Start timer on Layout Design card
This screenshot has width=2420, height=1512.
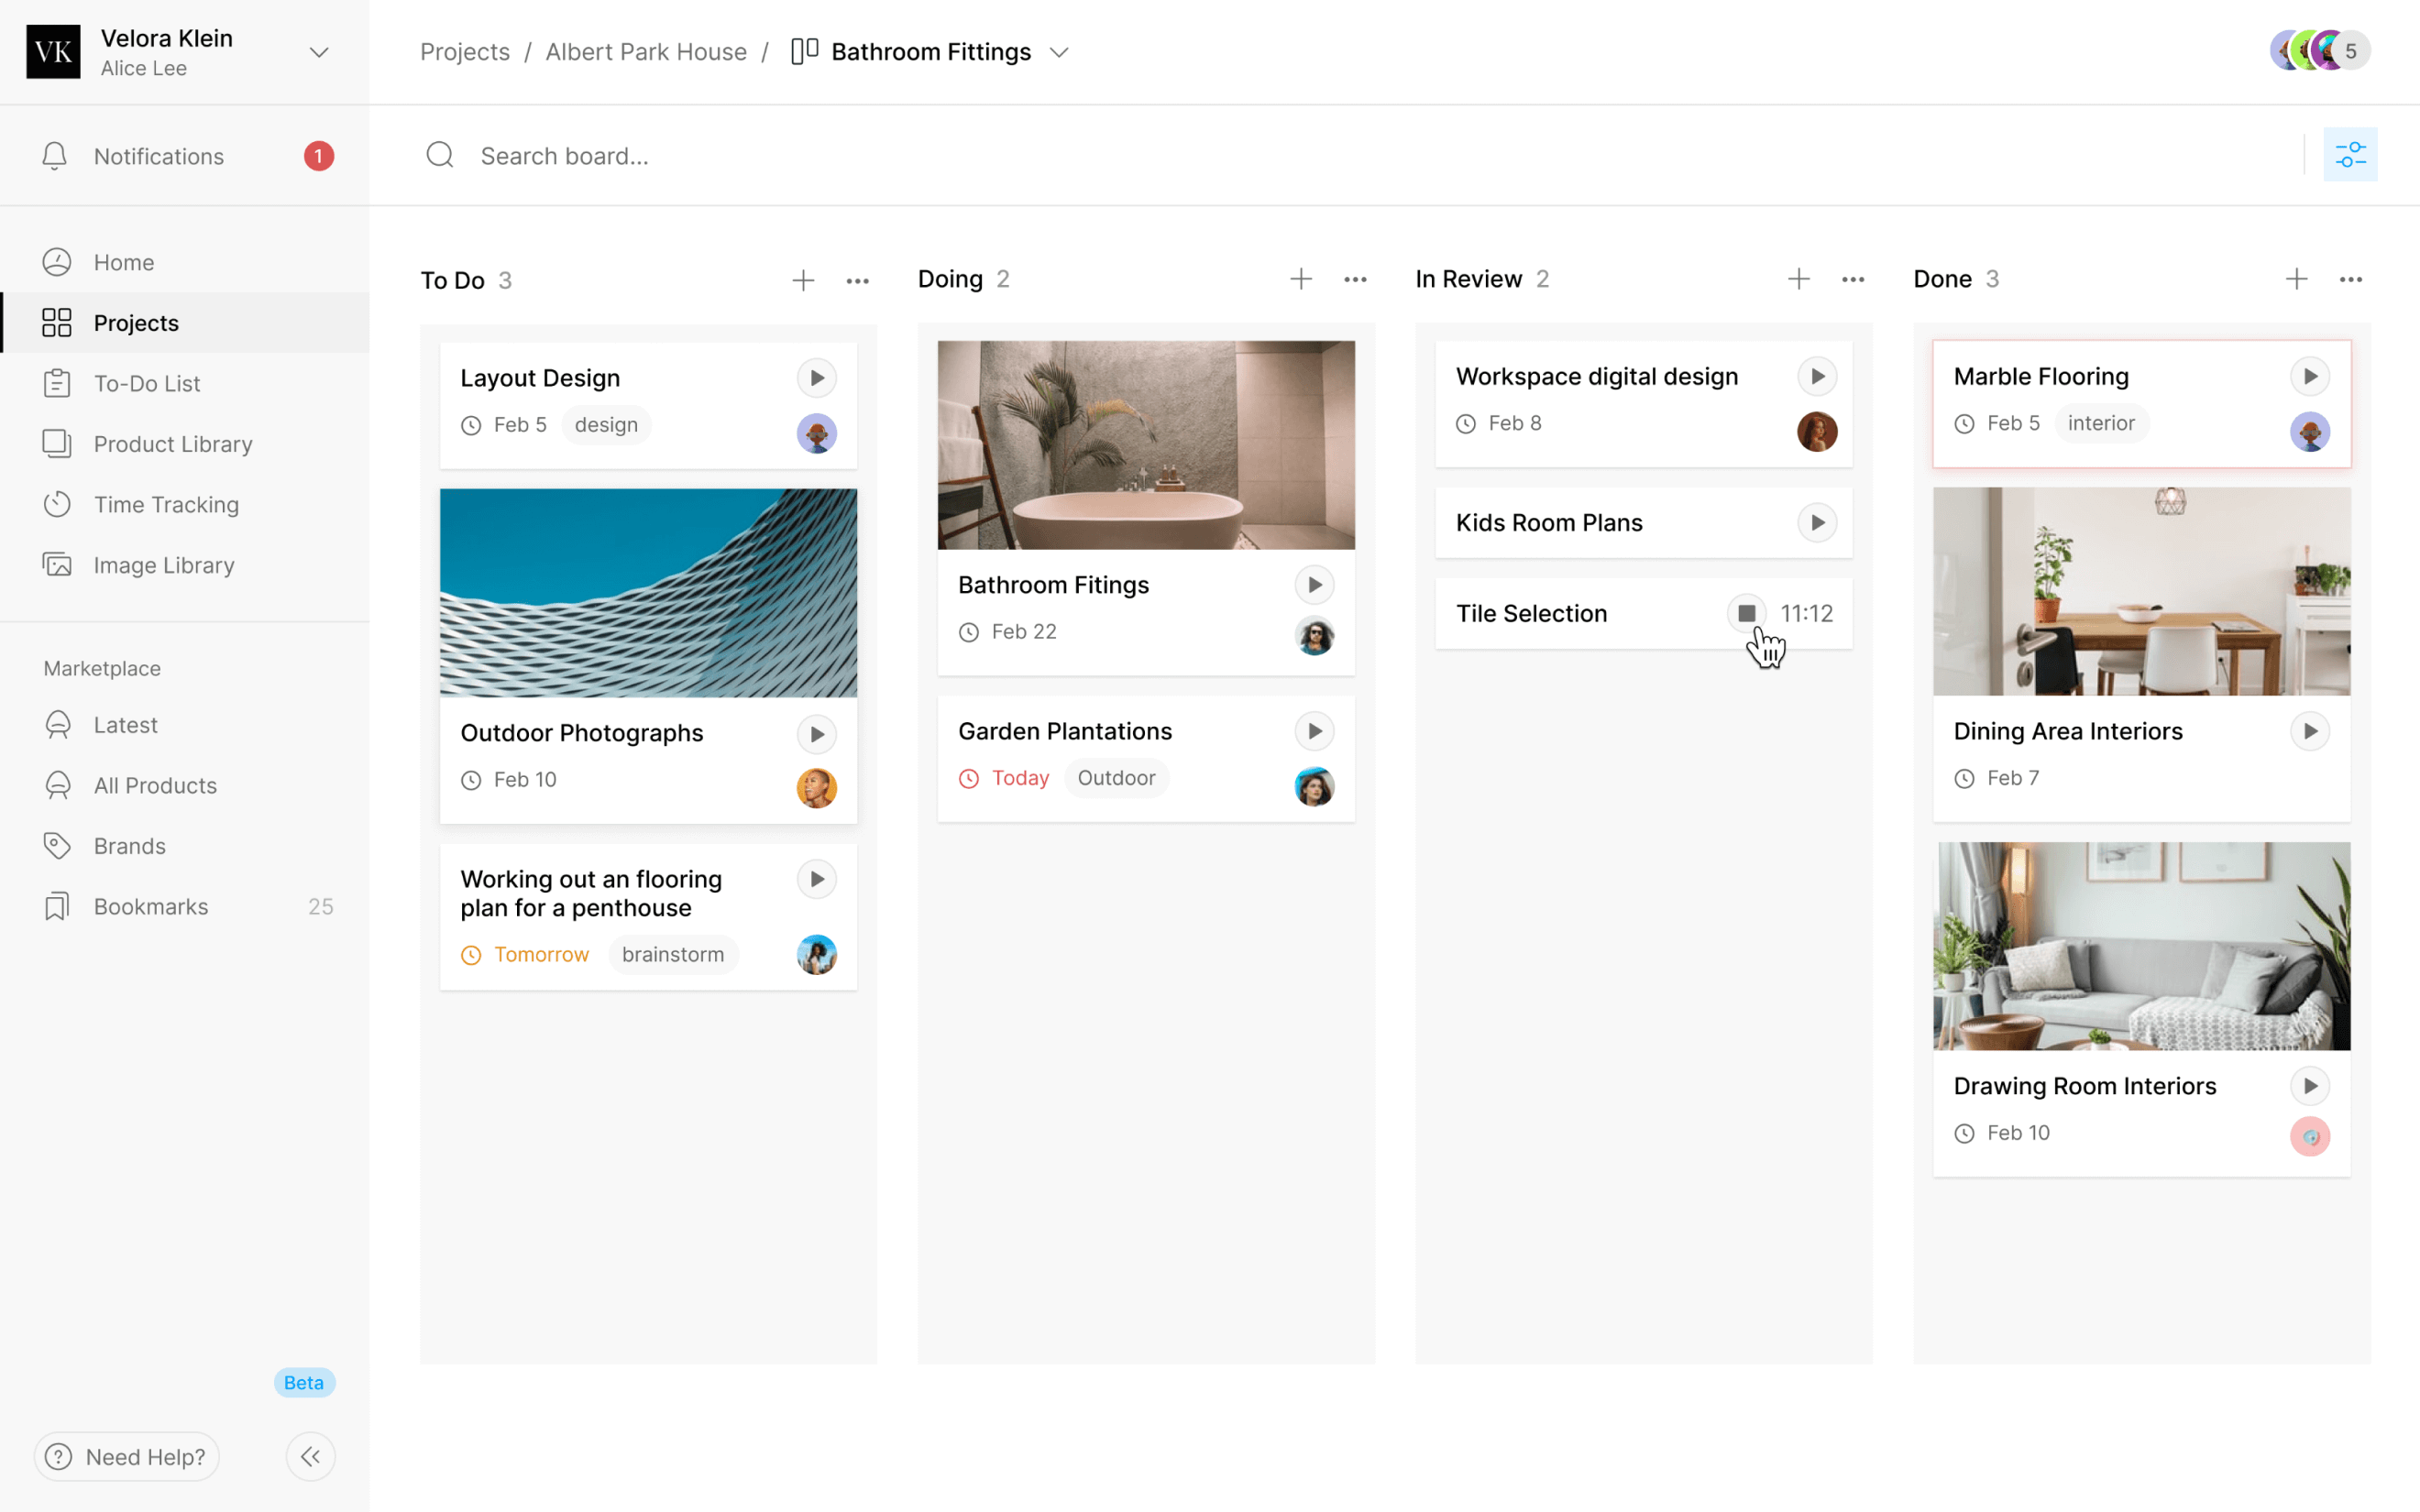(x=816, y=378)
